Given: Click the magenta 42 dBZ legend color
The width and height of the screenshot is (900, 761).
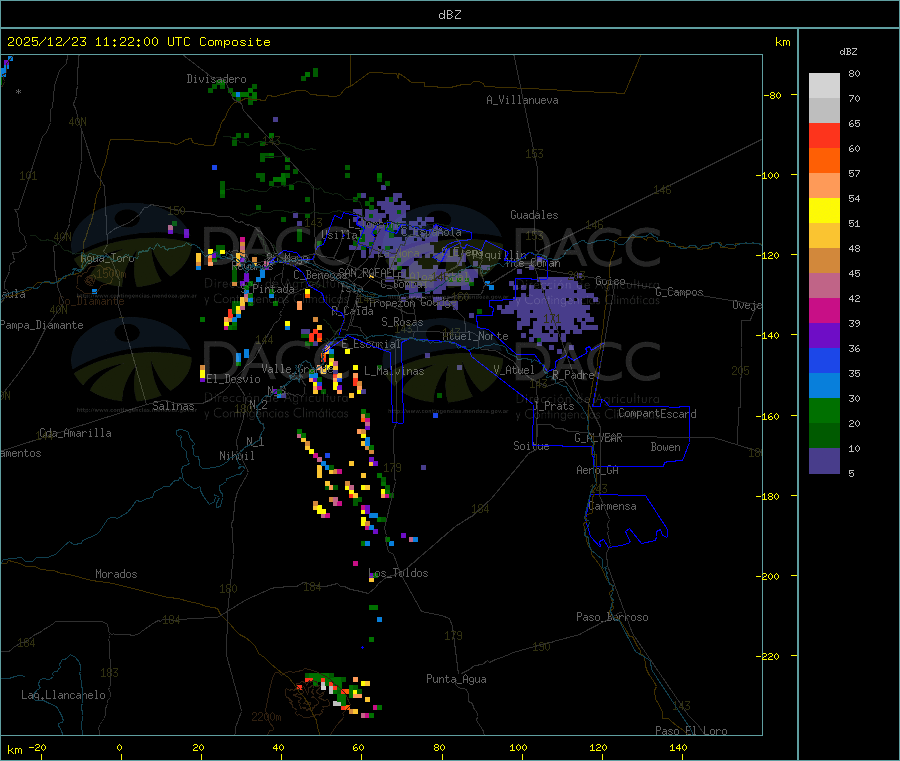Looking at the screenshot, I should tap(824, 310).
